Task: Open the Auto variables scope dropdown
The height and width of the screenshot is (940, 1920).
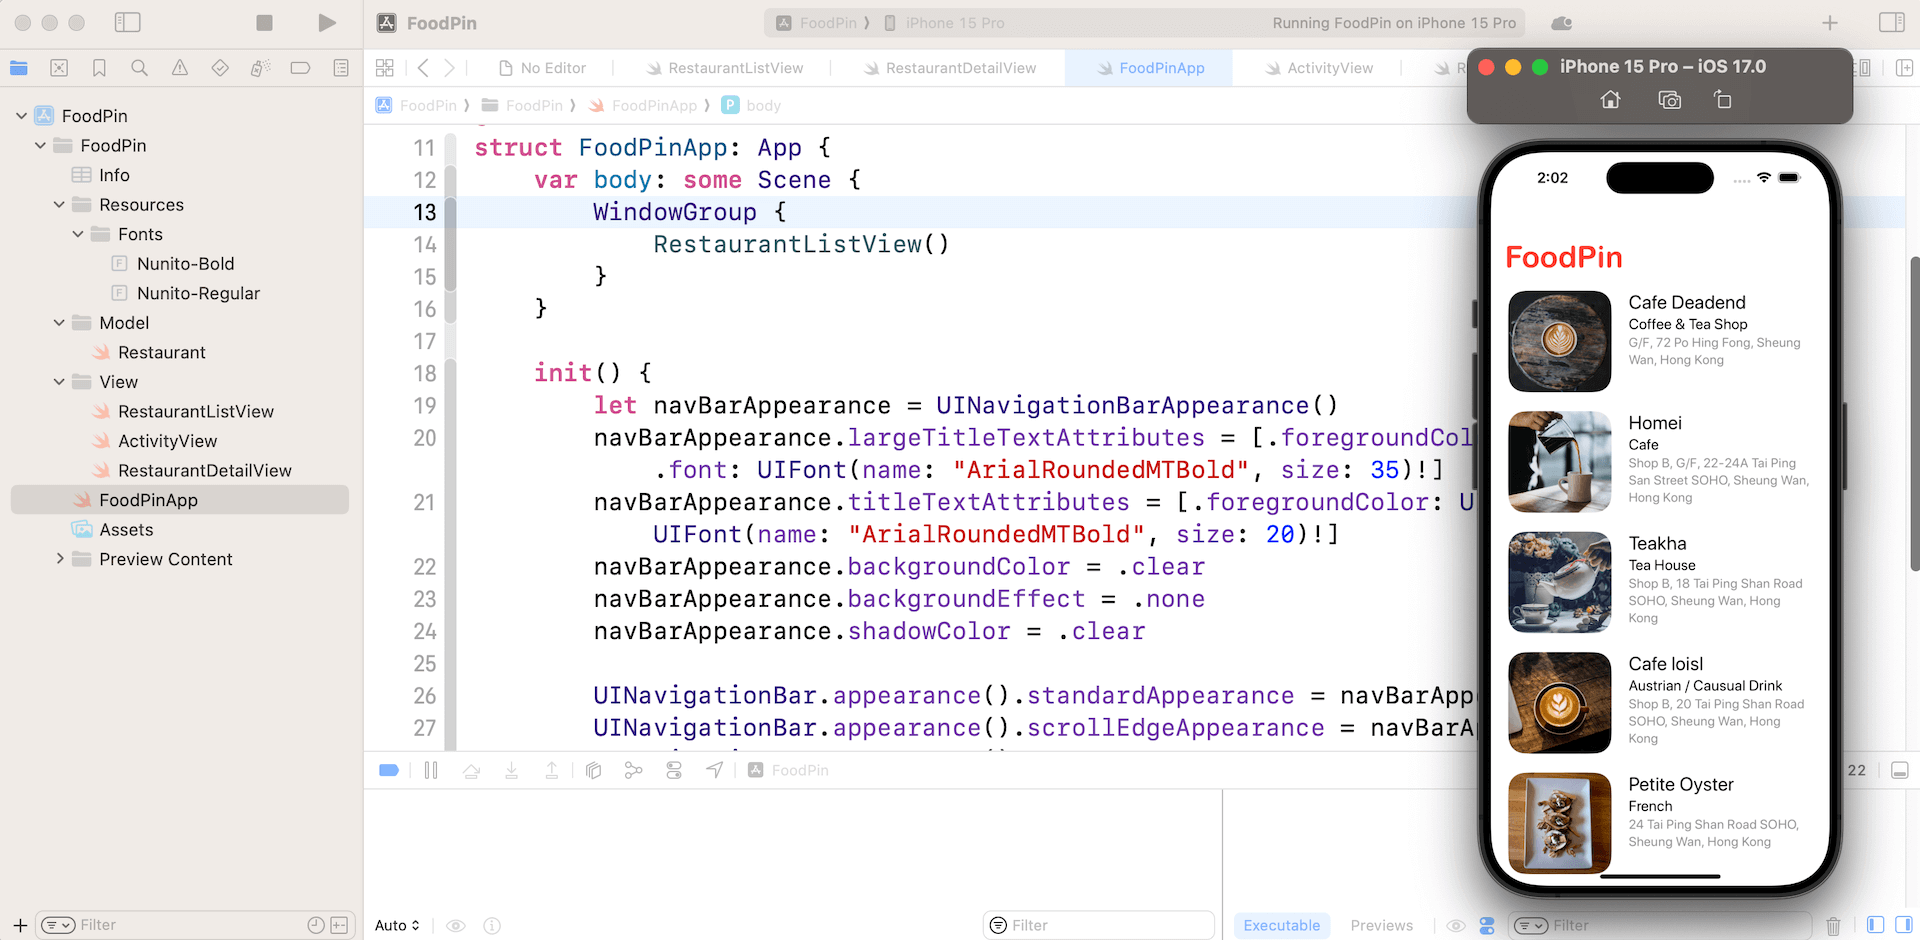Action: [x=397, y=925]
